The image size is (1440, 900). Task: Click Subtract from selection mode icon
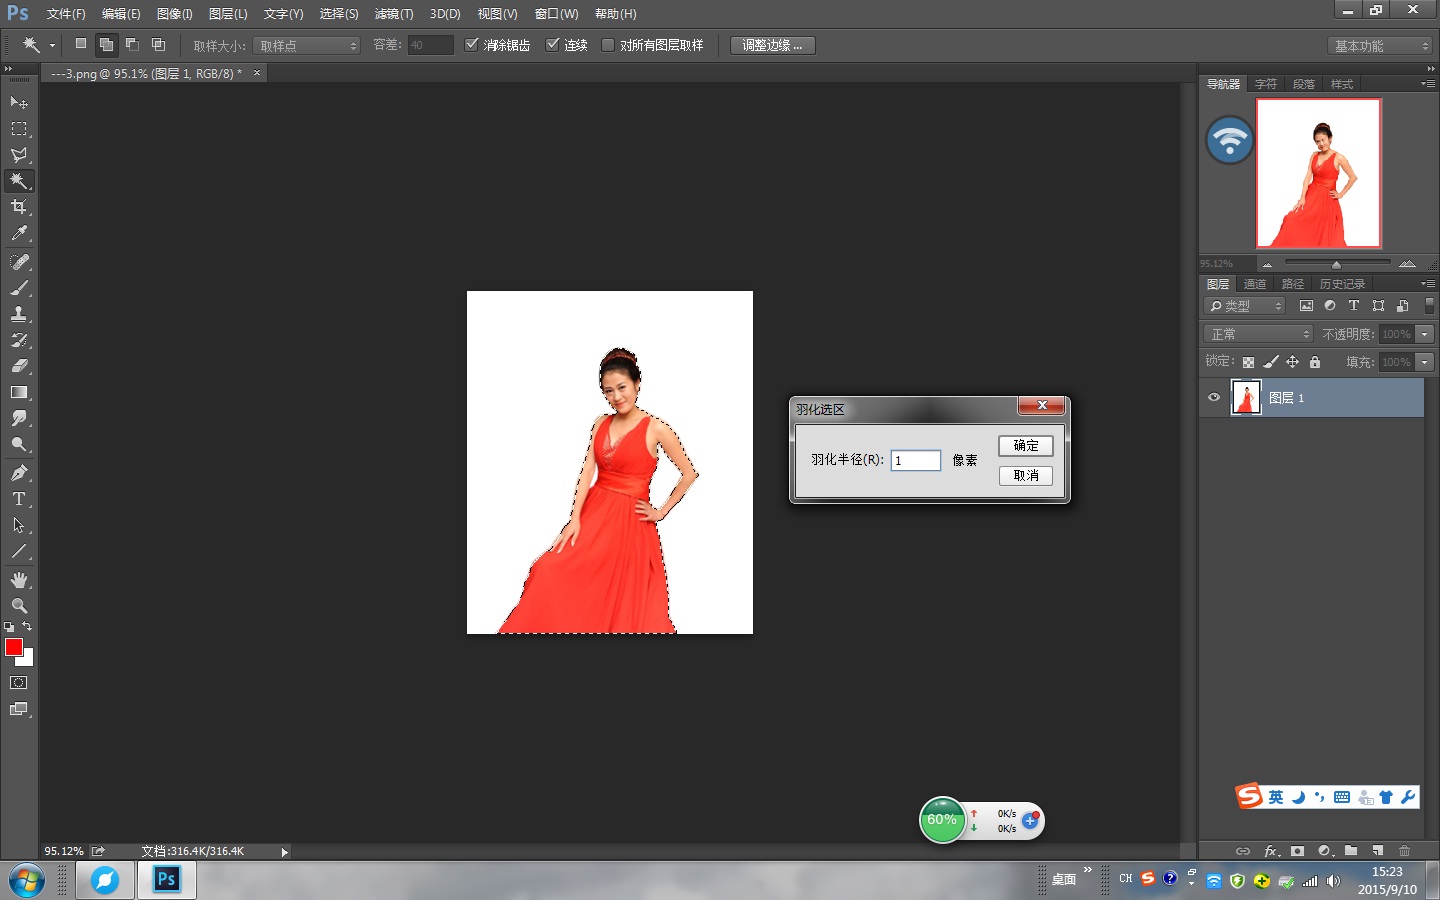tap(132, 44)
